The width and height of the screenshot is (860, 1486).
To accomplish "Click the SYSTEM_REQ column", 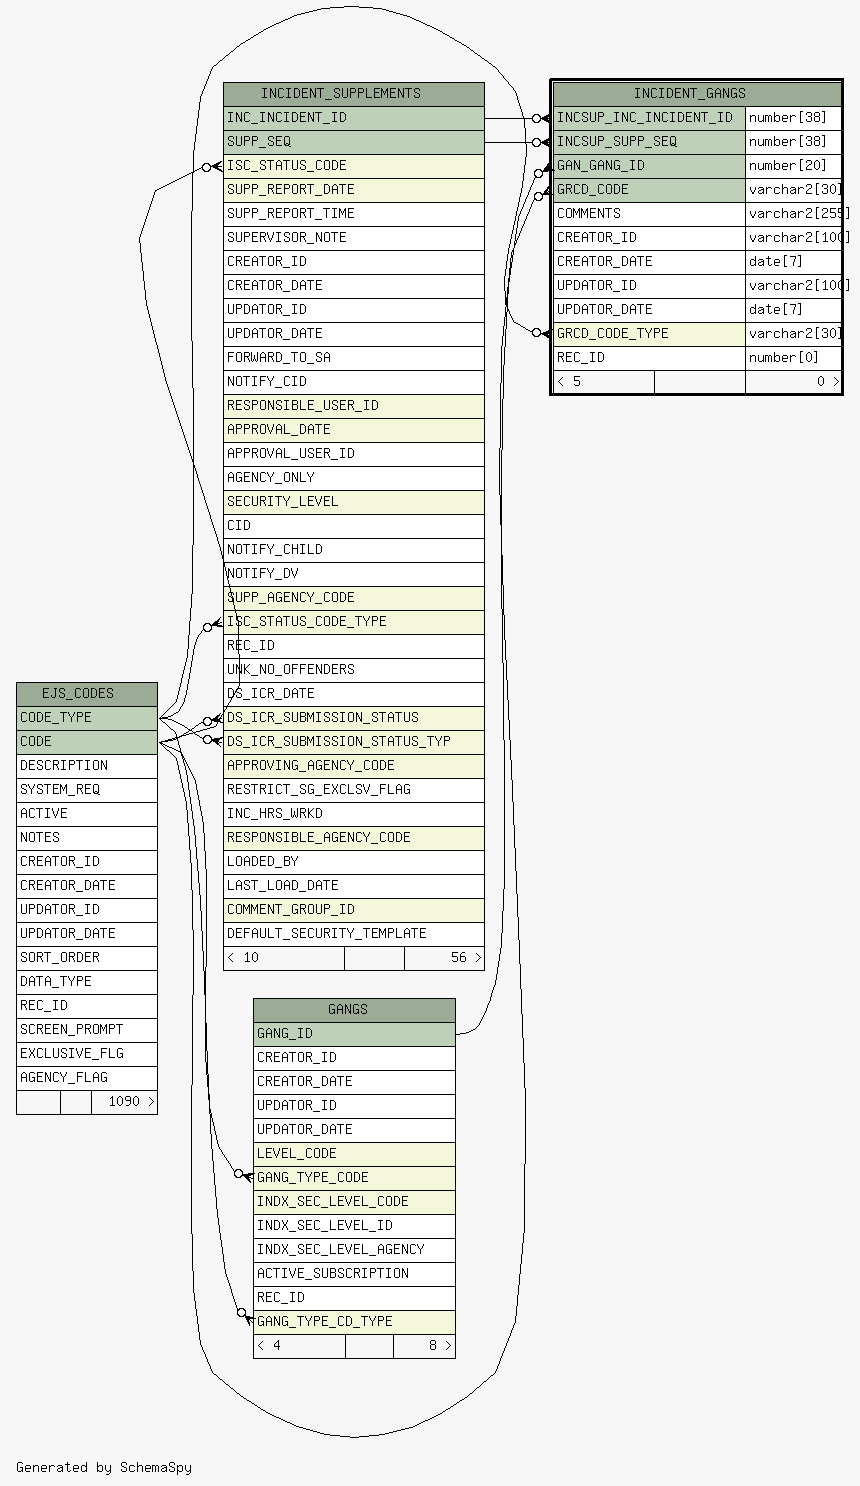I will (x=87, y=790).
